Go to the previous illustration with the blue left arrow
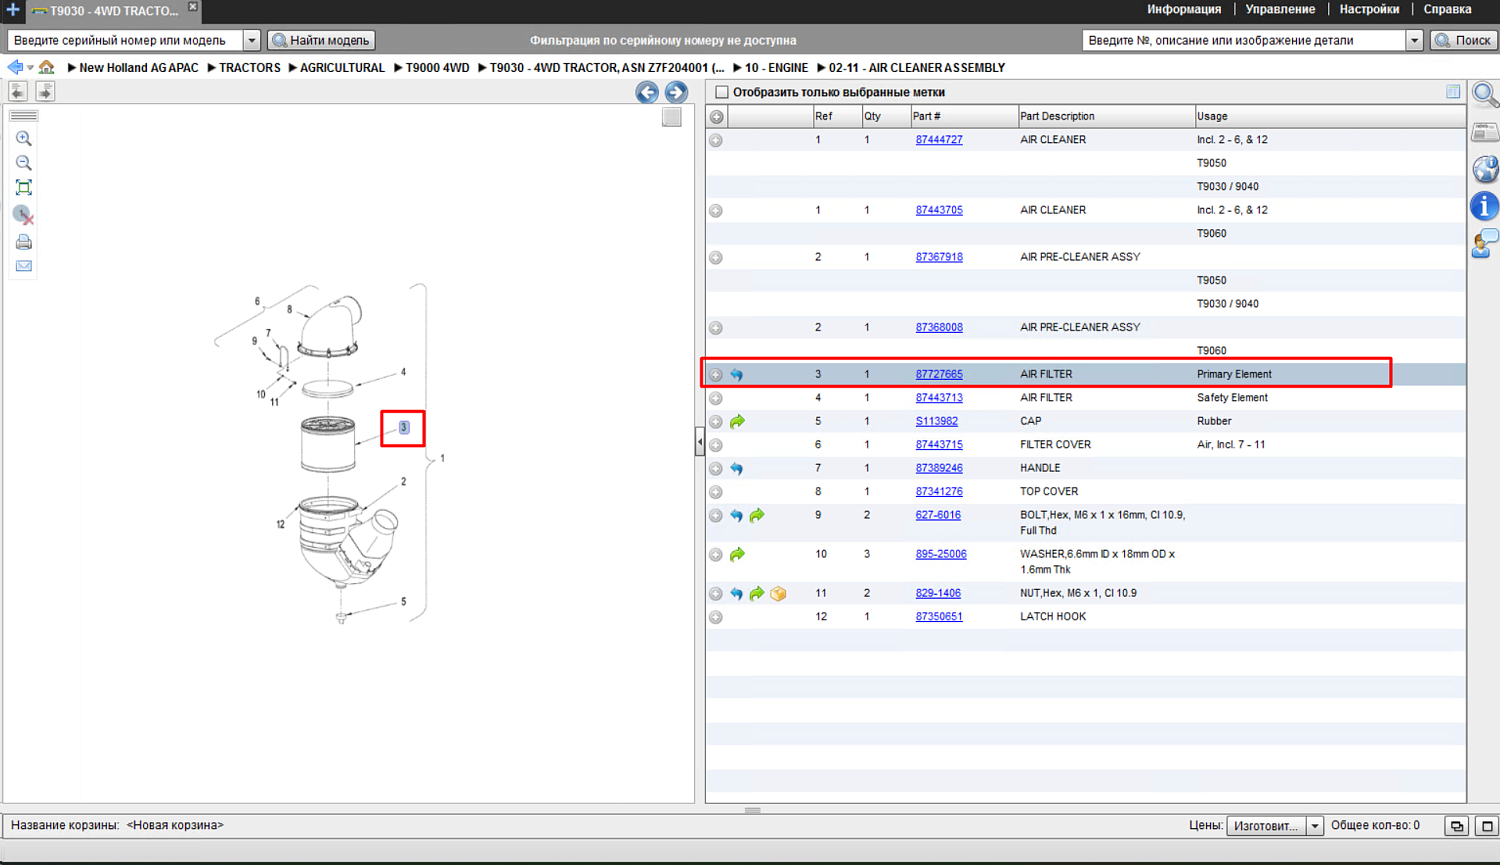 [647, 93]
